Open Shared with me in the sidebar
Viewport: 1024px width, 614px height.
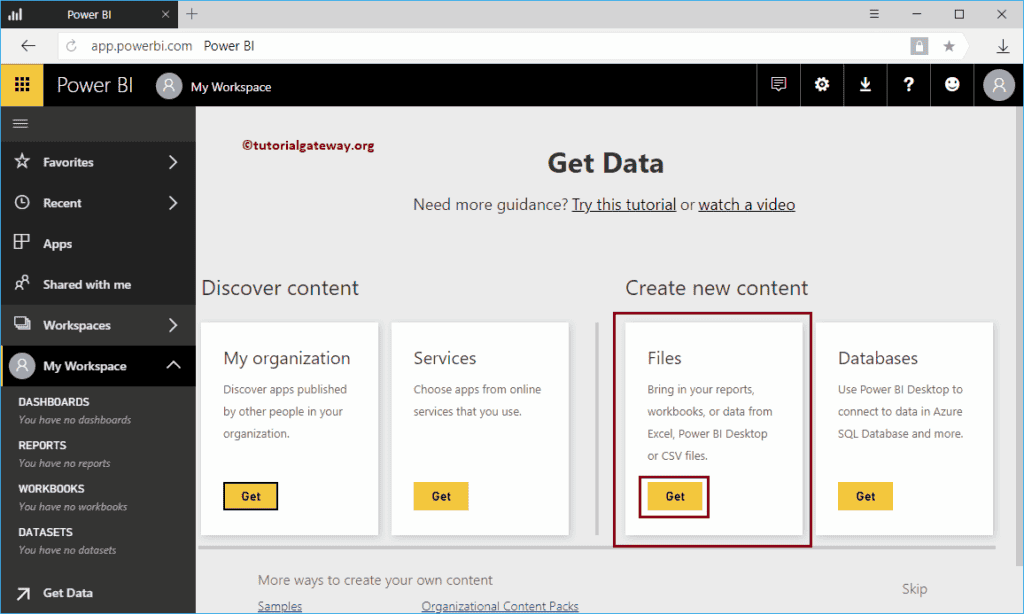[20, 284]
